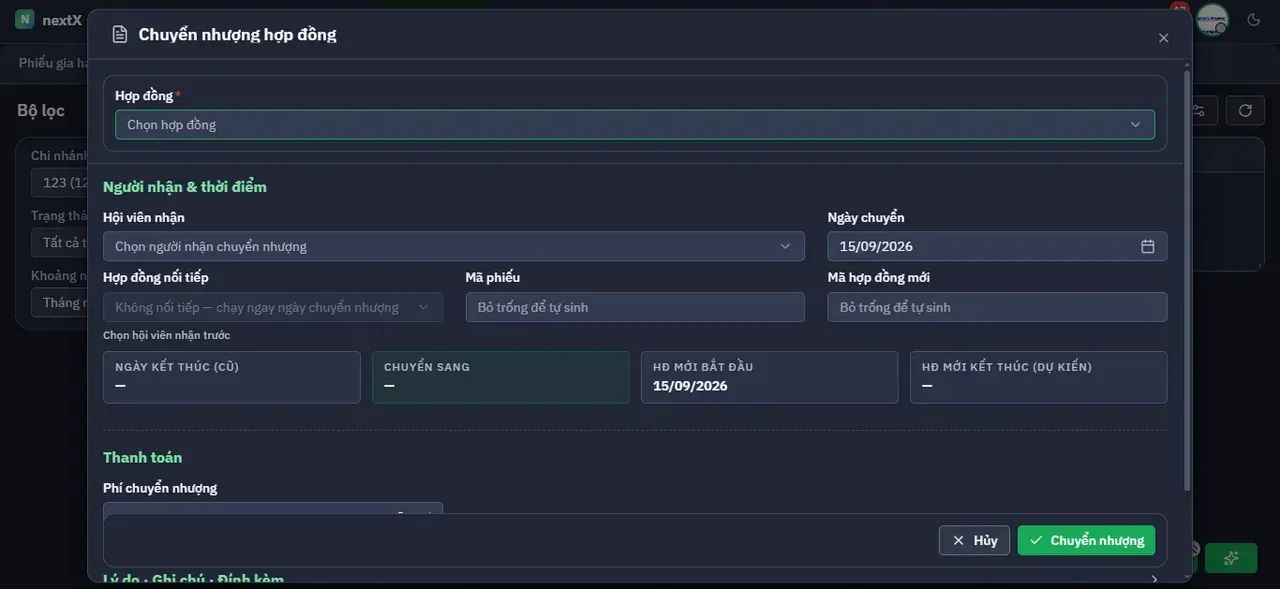Open the Trạng thái filter showing Tất cả

click(x=60, y=242)
